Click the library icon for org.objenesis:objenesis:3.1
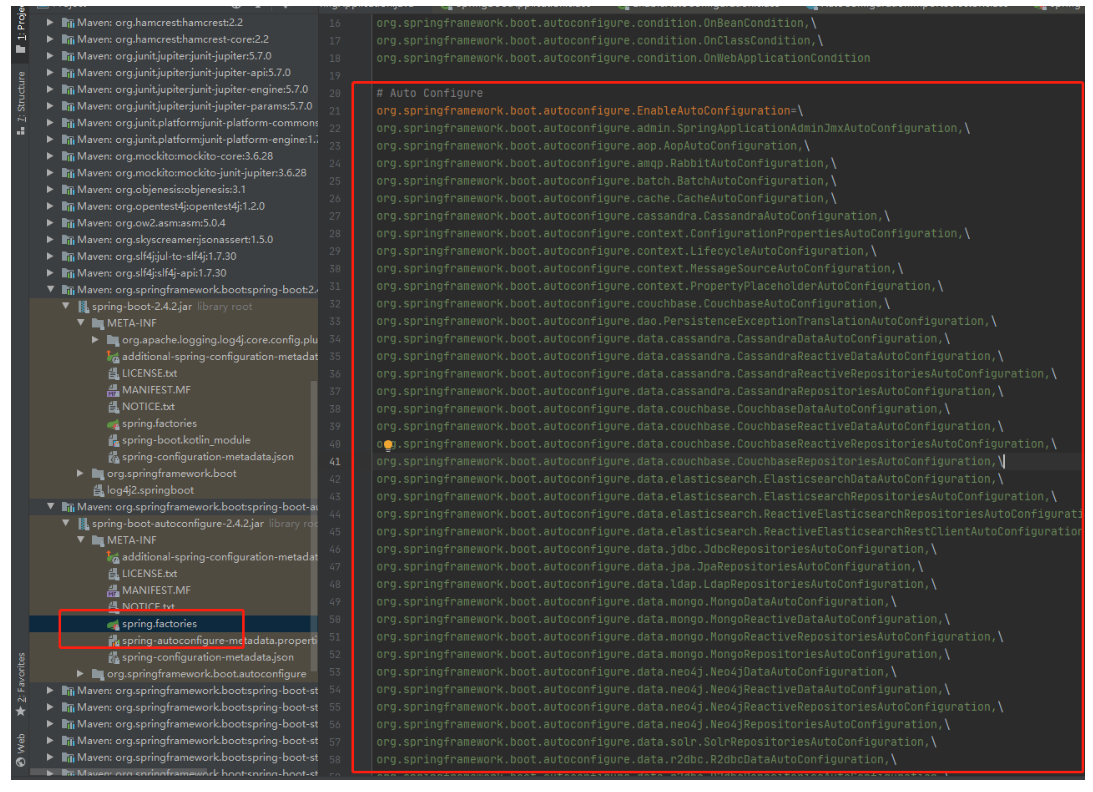The image size is (1093, 792). (x=68, y=190)
